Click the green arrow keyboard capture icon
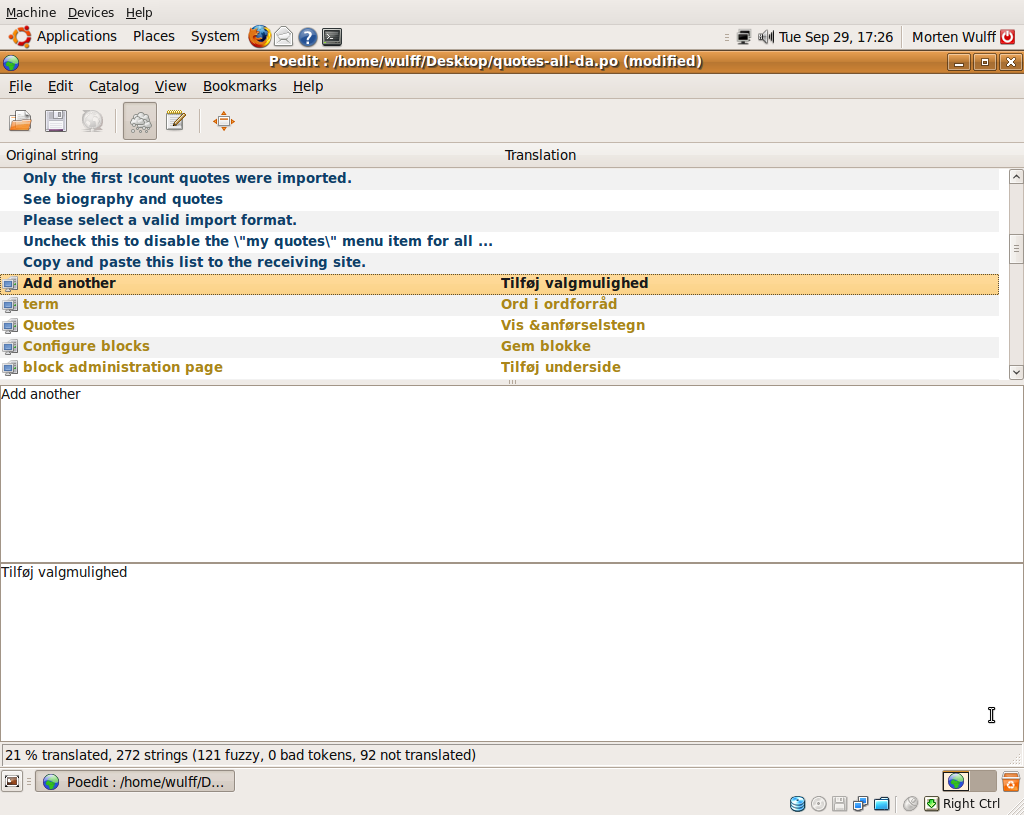The image size is (1024, 815). pos(931,803)
